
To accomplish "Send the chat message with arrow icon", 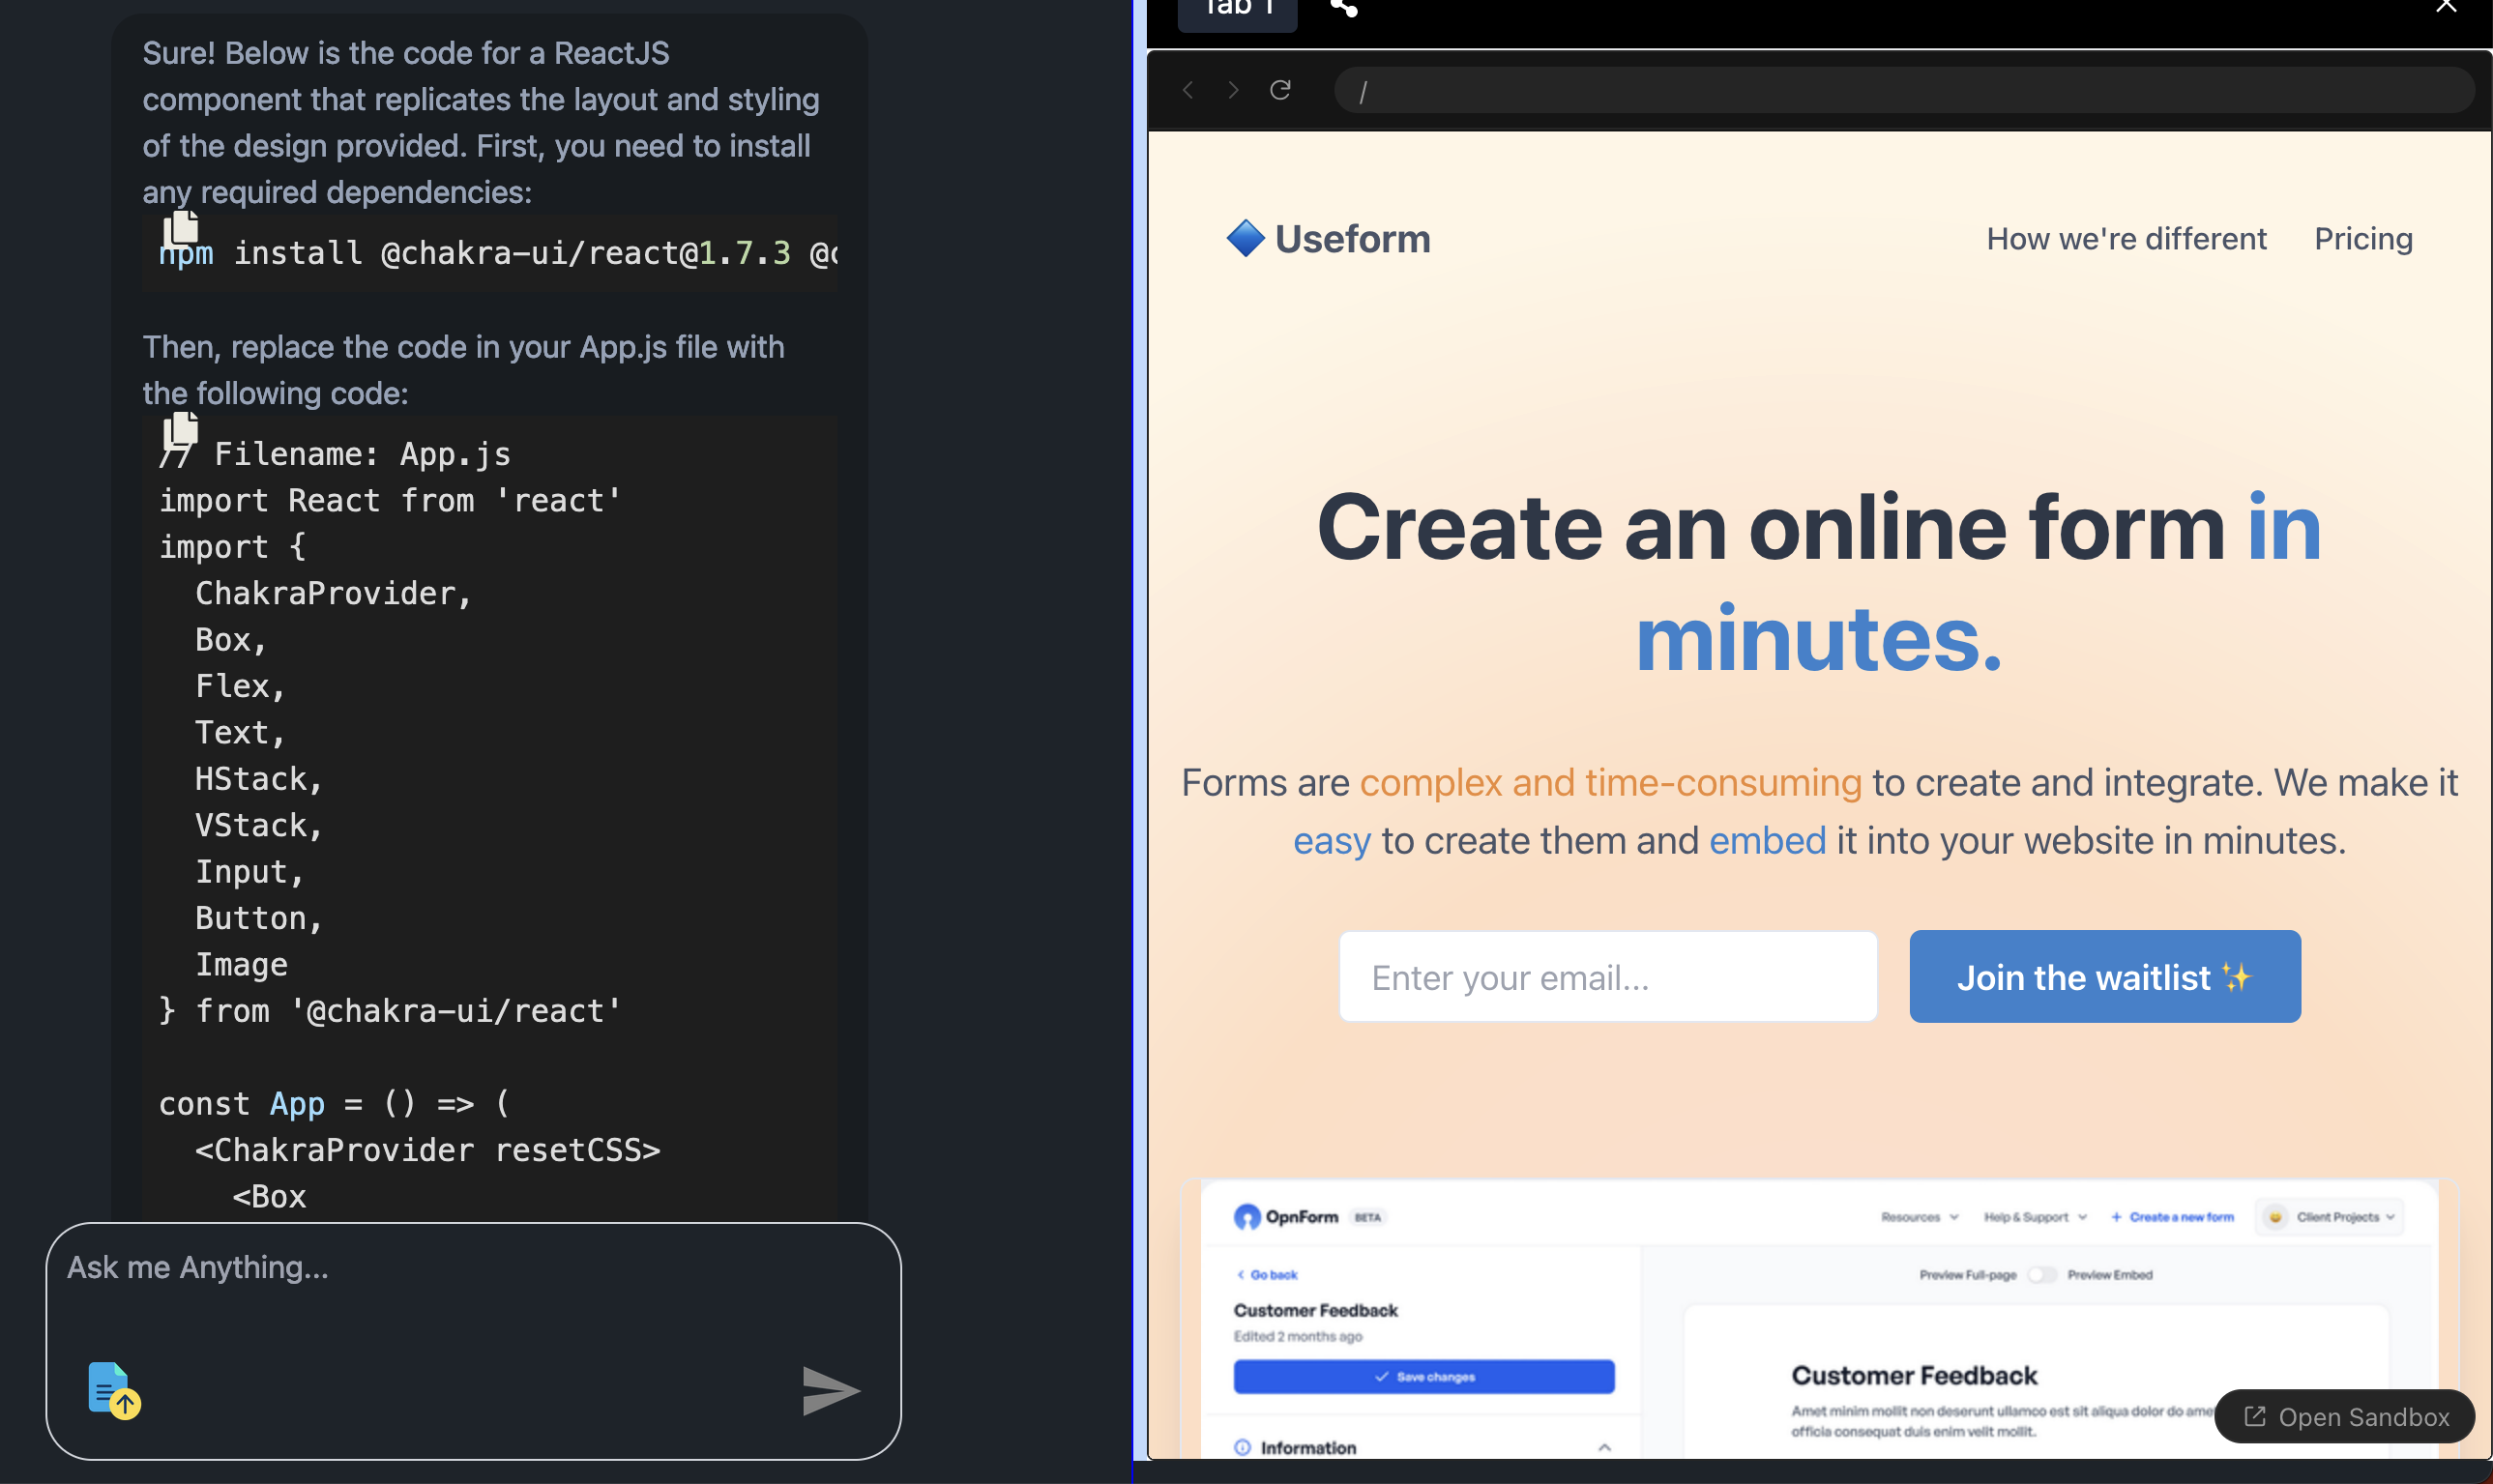I will tap(831, 1391).
